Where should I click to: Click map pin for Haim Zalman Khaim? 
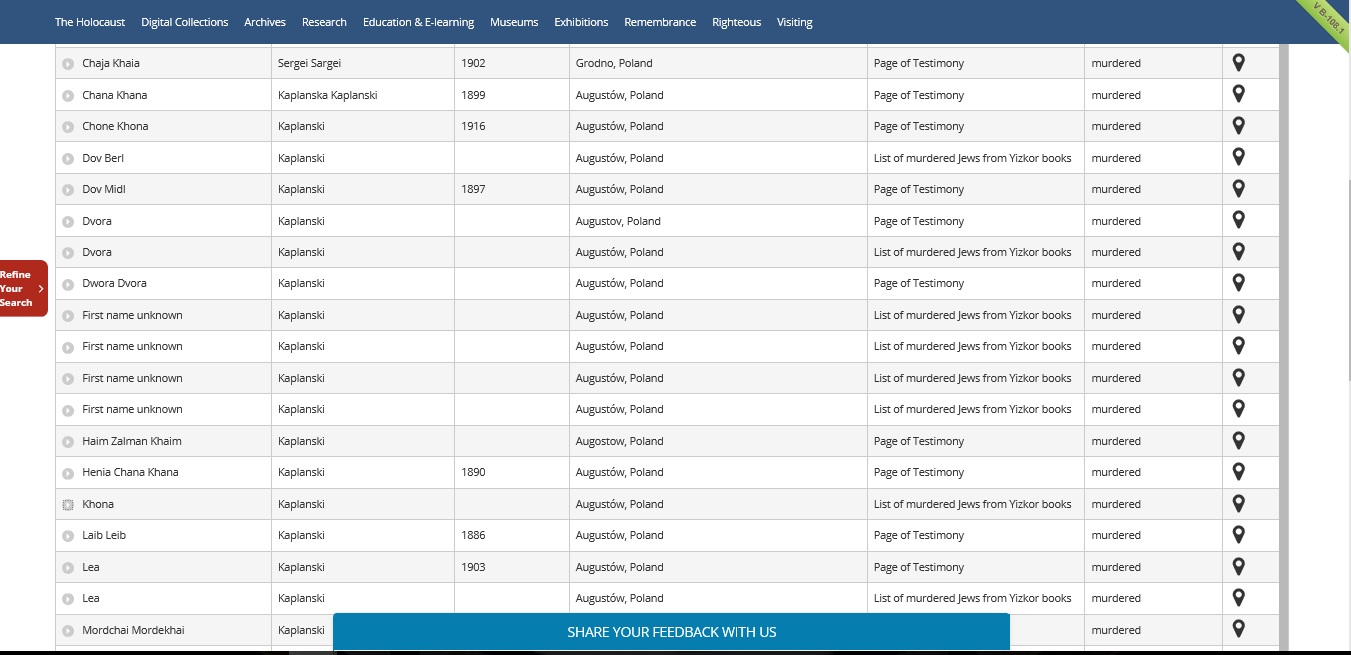coord(1238,441)
